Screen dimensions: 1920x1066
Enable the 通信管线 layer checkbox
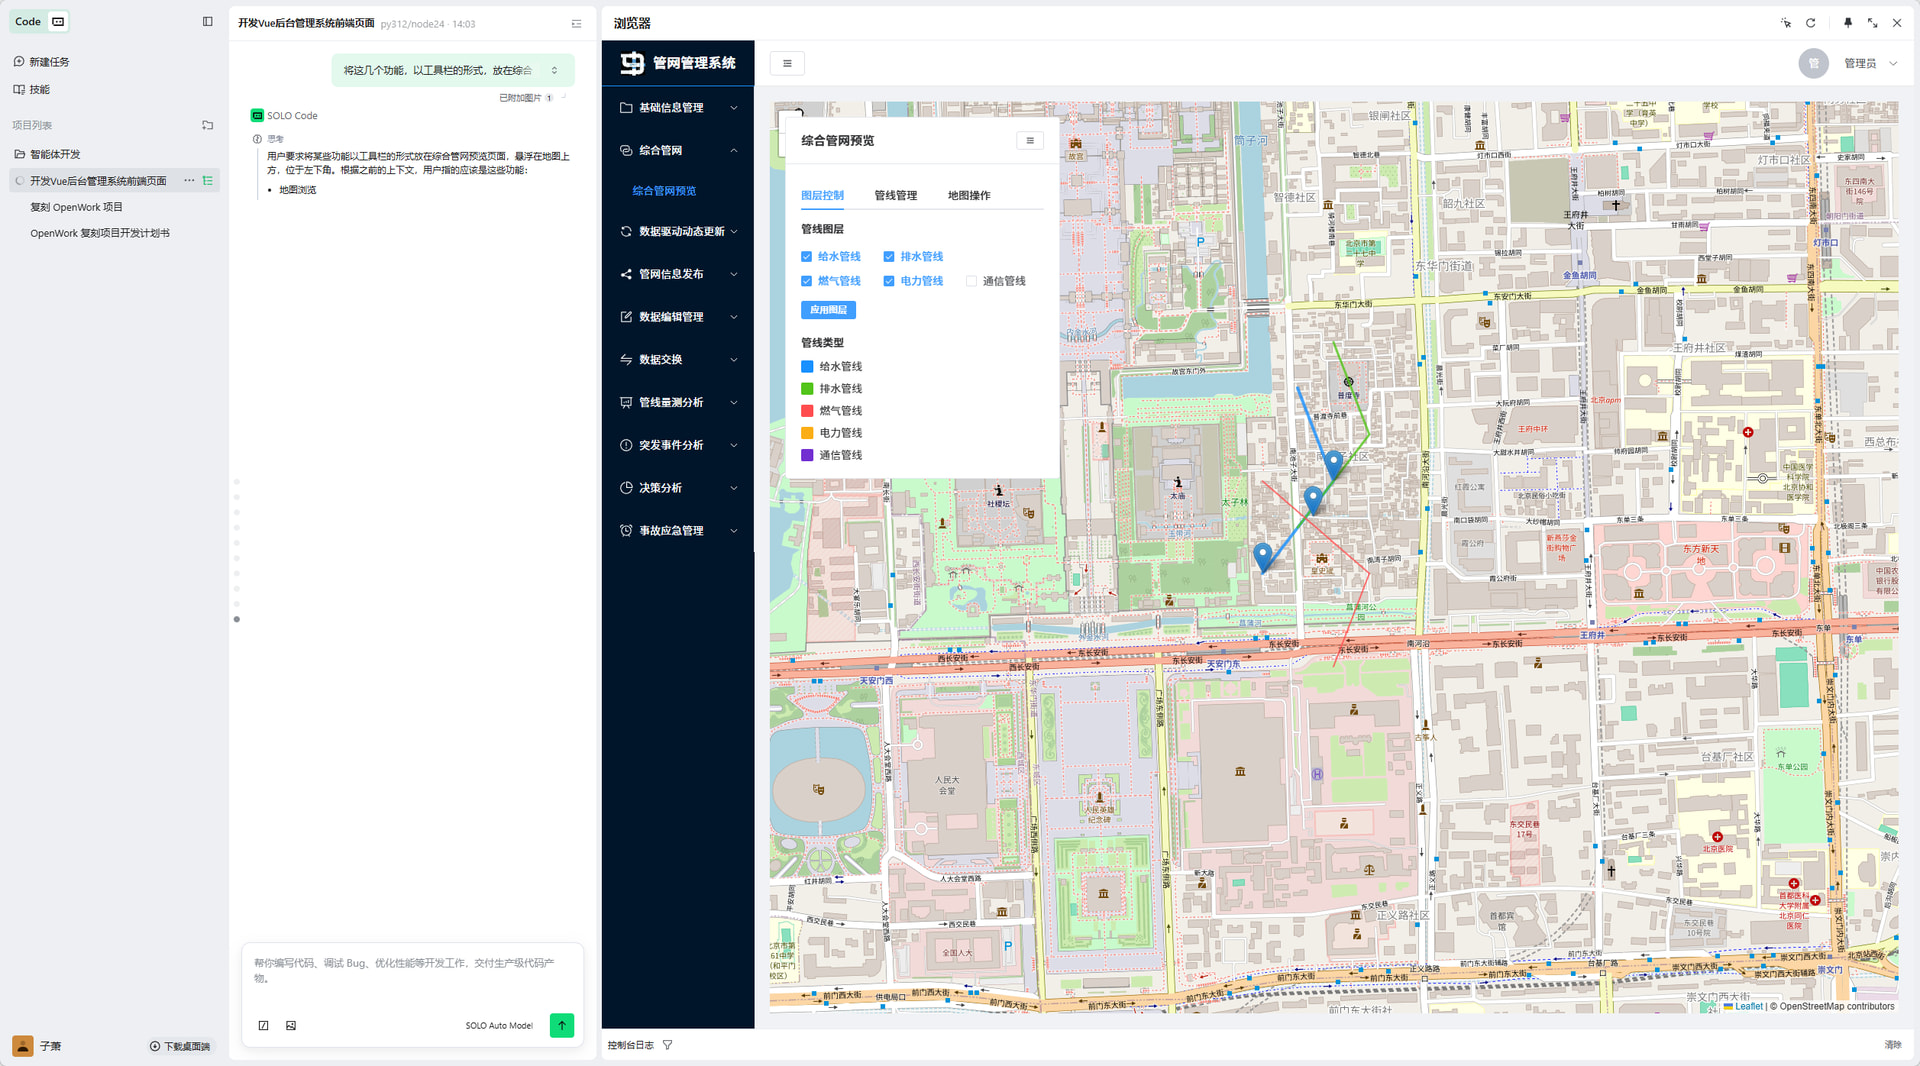click(x=971, y=282)
